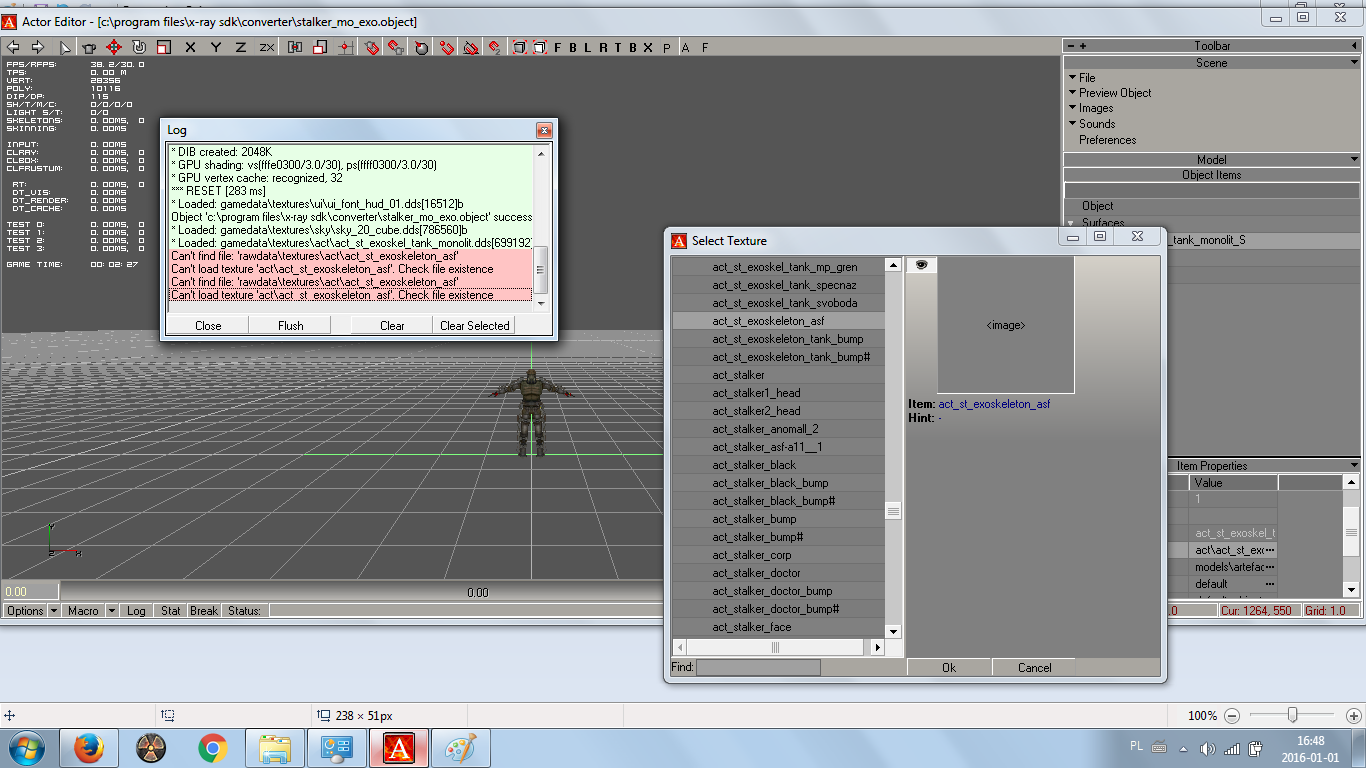The height and width of the screenshot is (768, 1366).
Task: Click Clear Selected in the Log window
Action: (x=475, y=325)
